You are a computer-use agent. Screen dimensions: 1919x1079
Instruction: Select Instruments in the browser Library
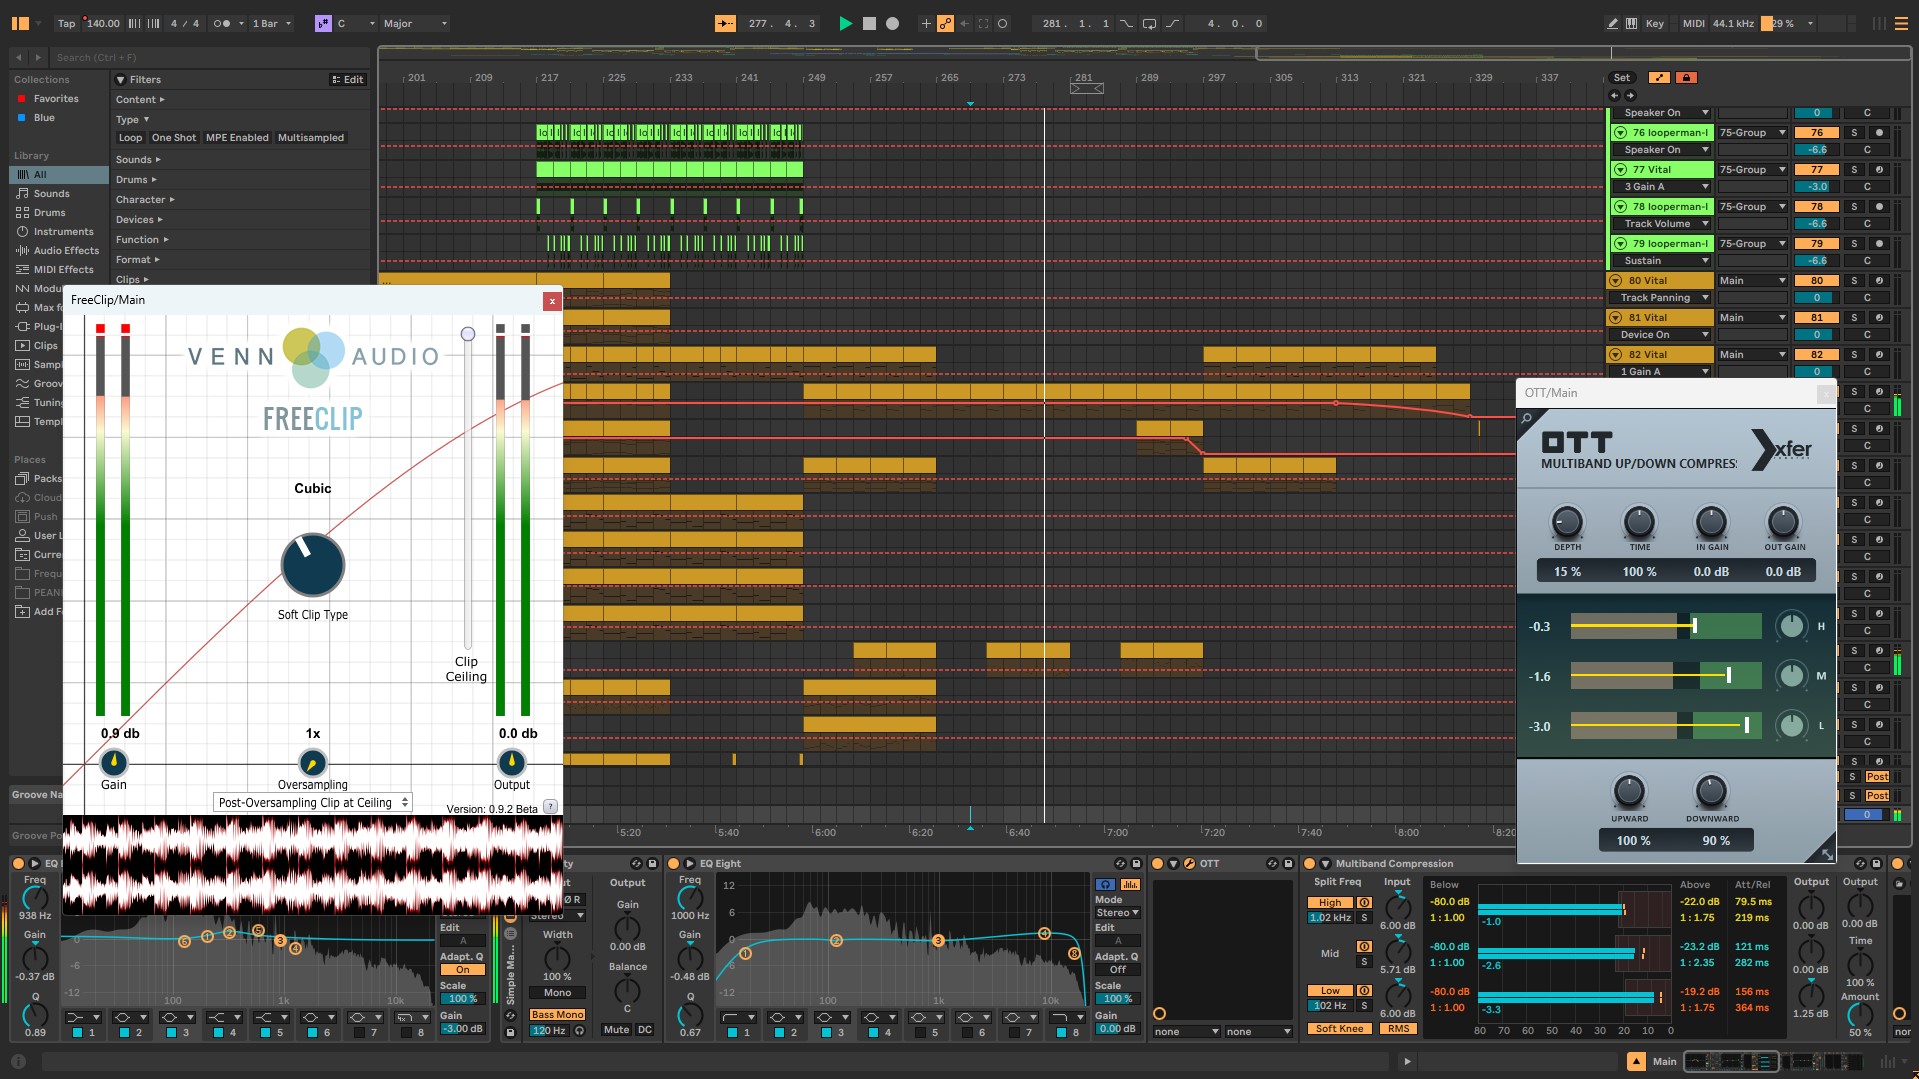[59, 231]
